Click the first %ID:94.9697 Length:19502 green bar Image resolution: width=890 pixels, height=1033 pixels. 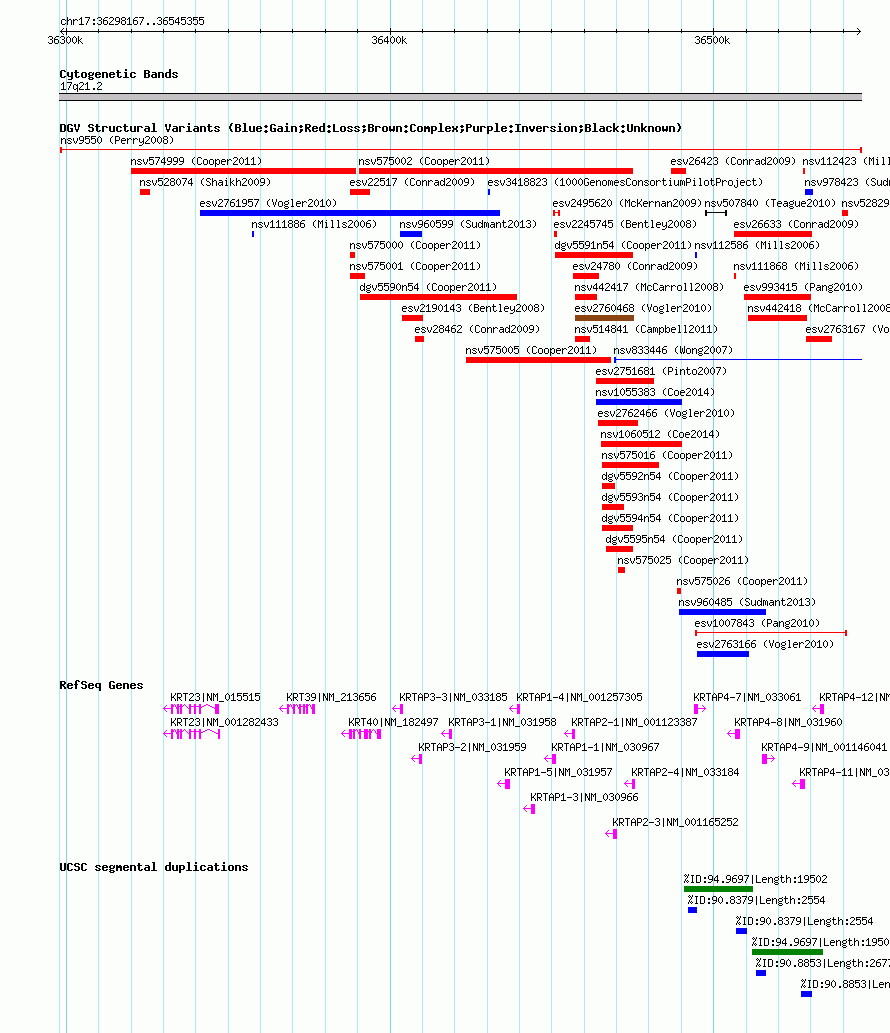tap(718, 889)
